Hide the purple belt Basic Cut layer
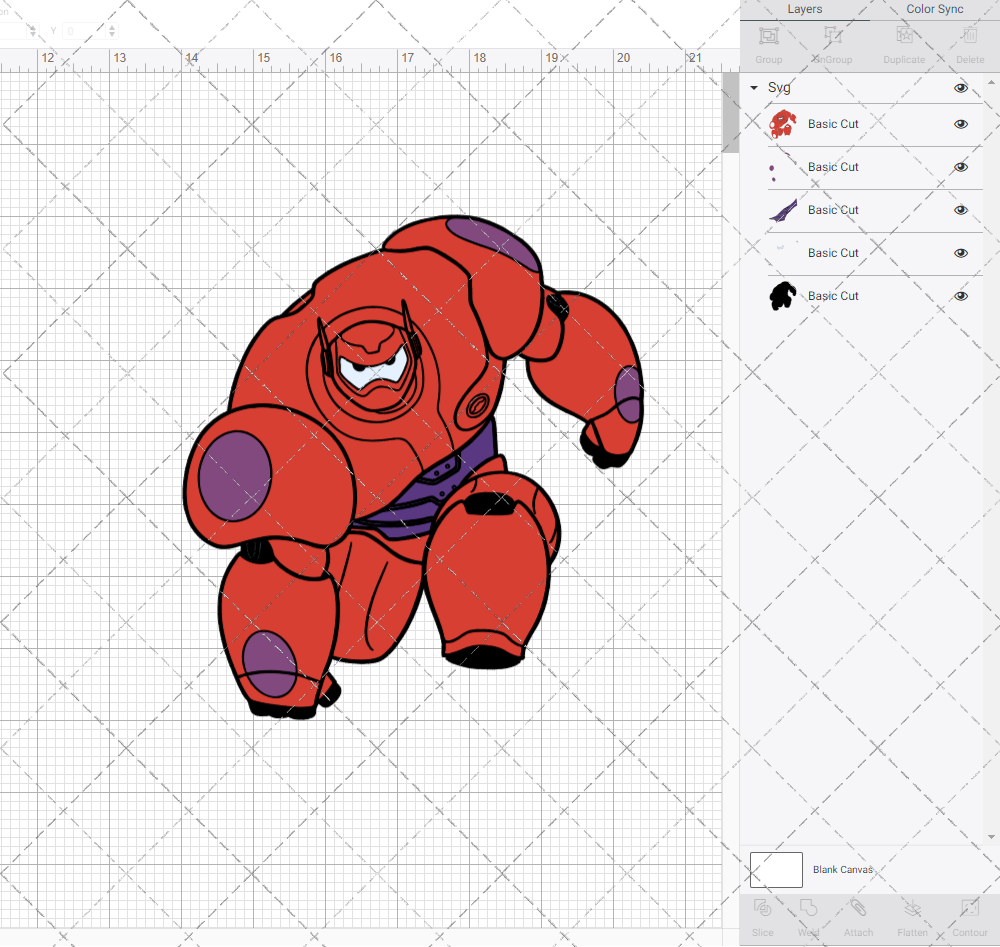 pyautogui.click(x=960, y=210)
